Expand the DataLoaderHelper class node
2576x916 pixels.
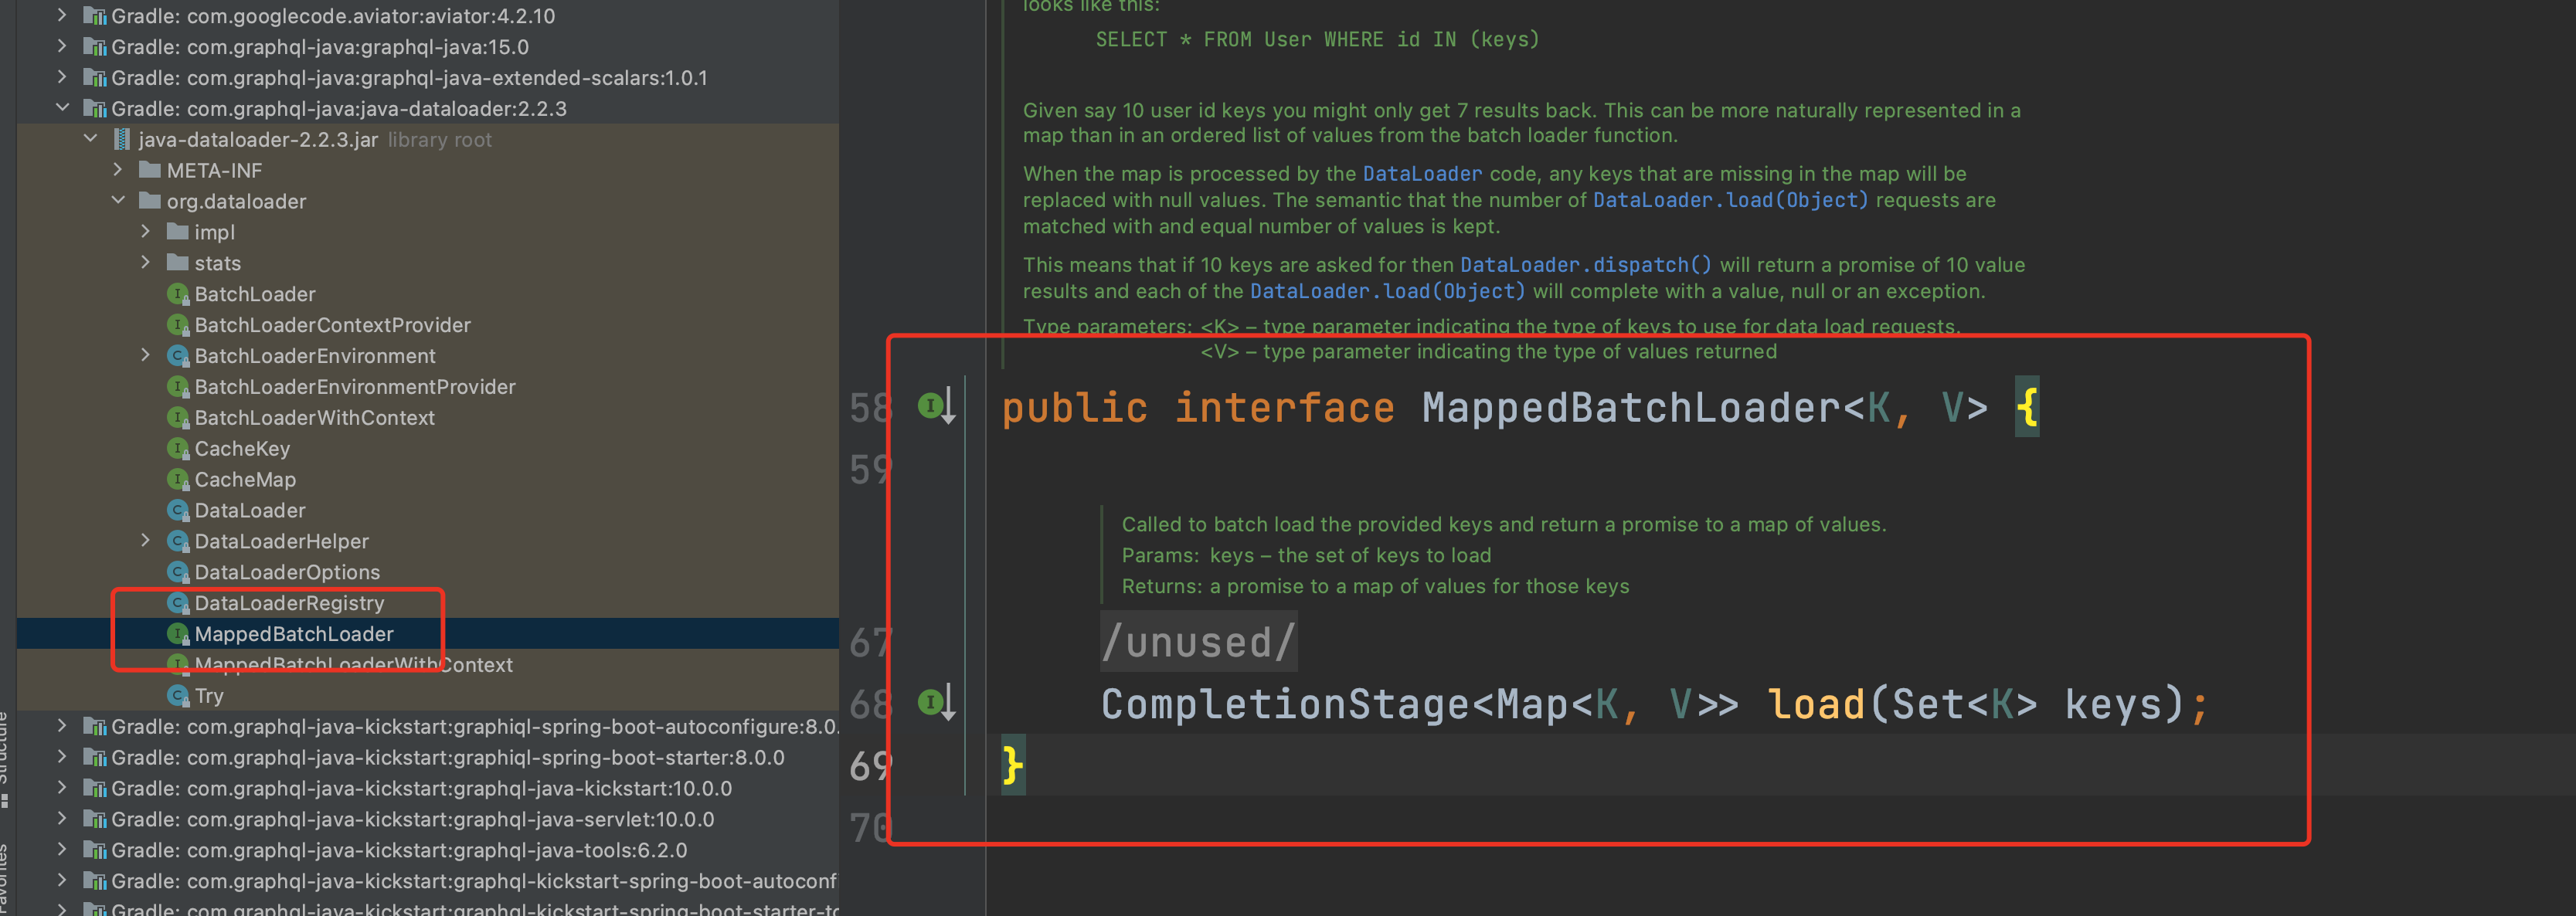[x=146, y=540]
